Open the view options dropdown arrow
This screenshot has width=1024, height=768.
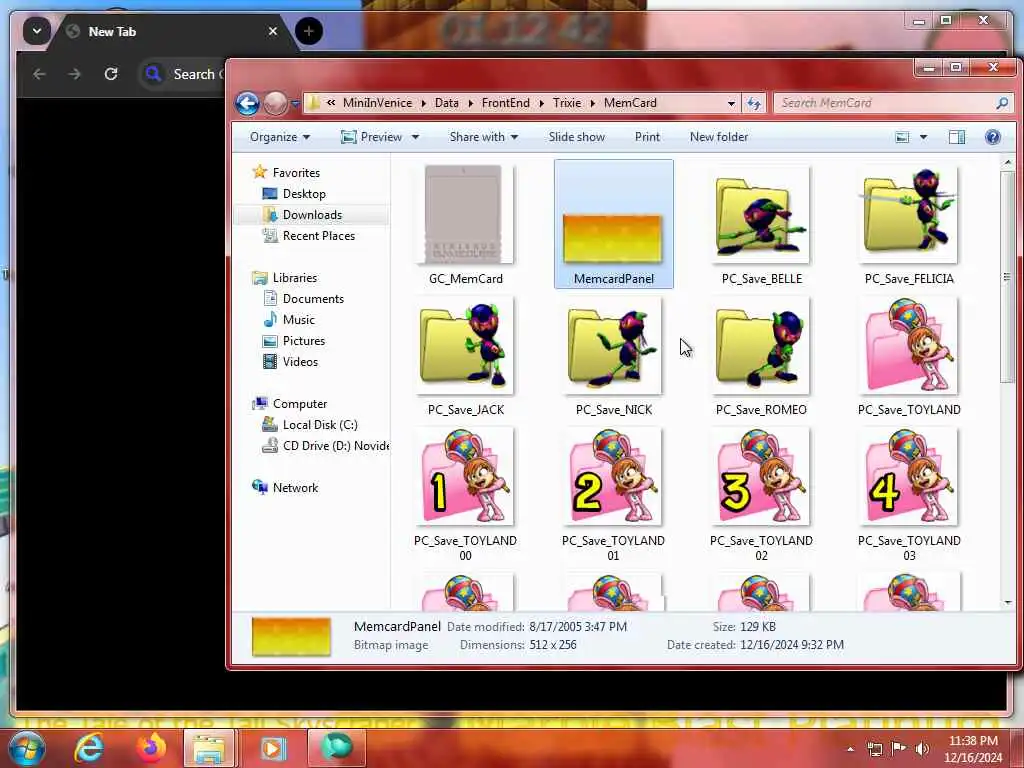coord(923,137)
